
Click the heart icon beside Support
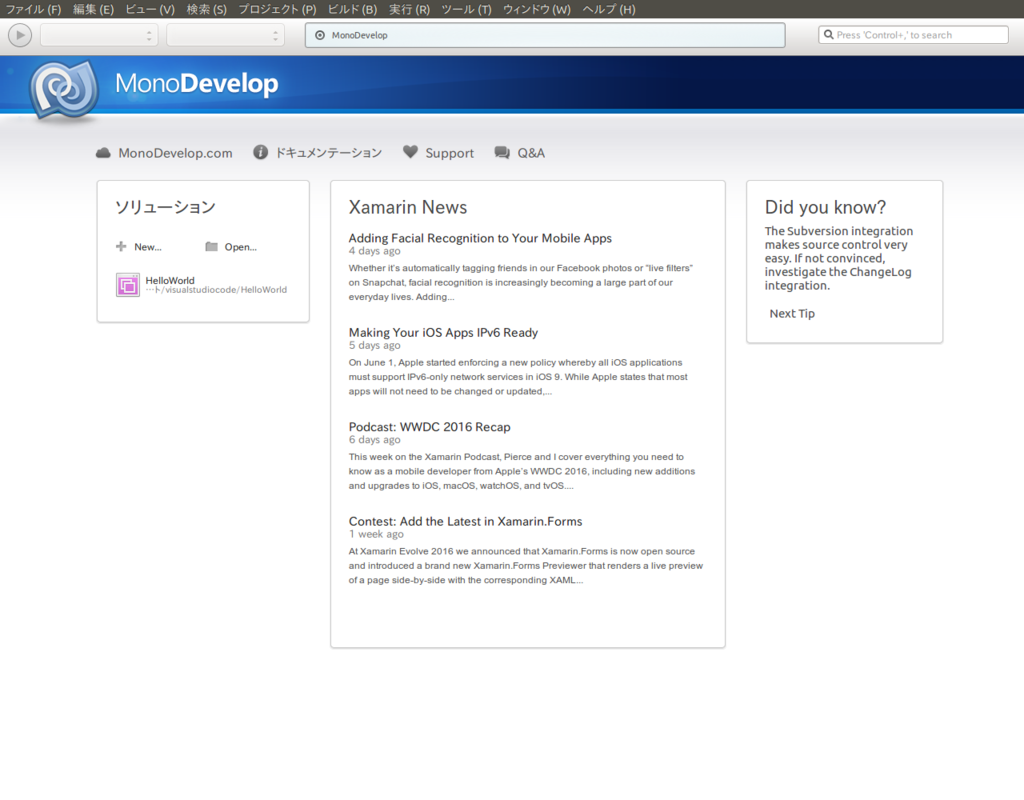tap(410, 152)
